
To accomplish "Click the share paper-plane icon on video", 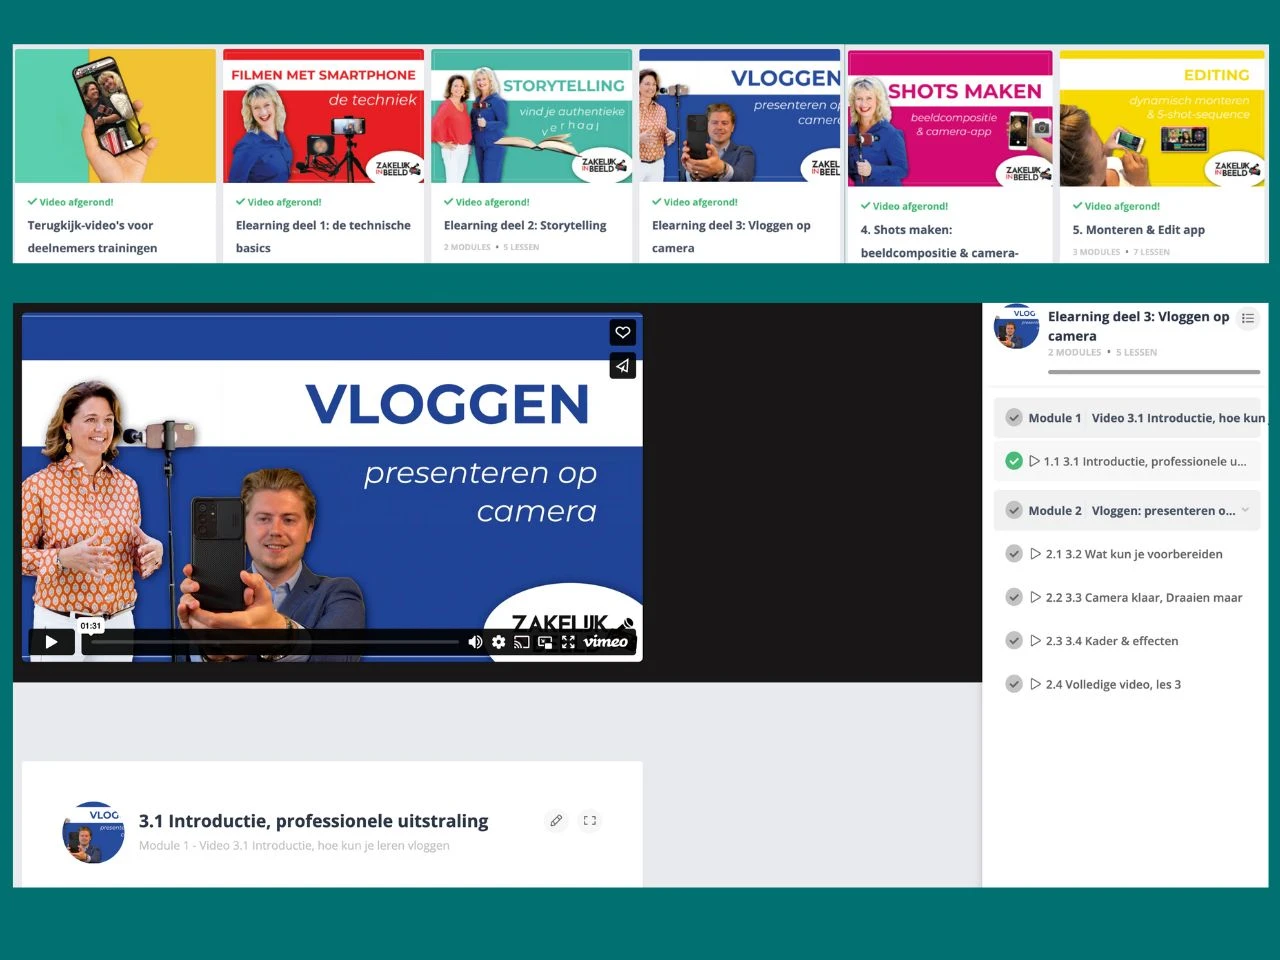I will [623, 366].
